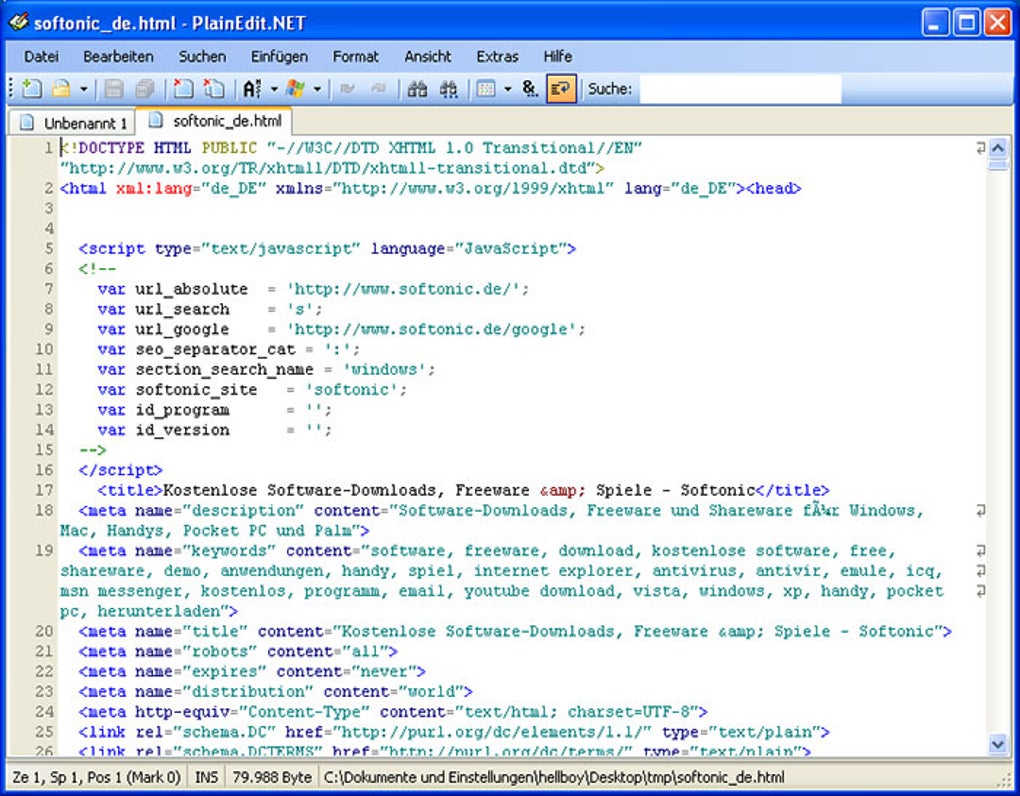Select the softonic_de.html tab
Screen dimensions: 1020x796
(x=214, y=121)
